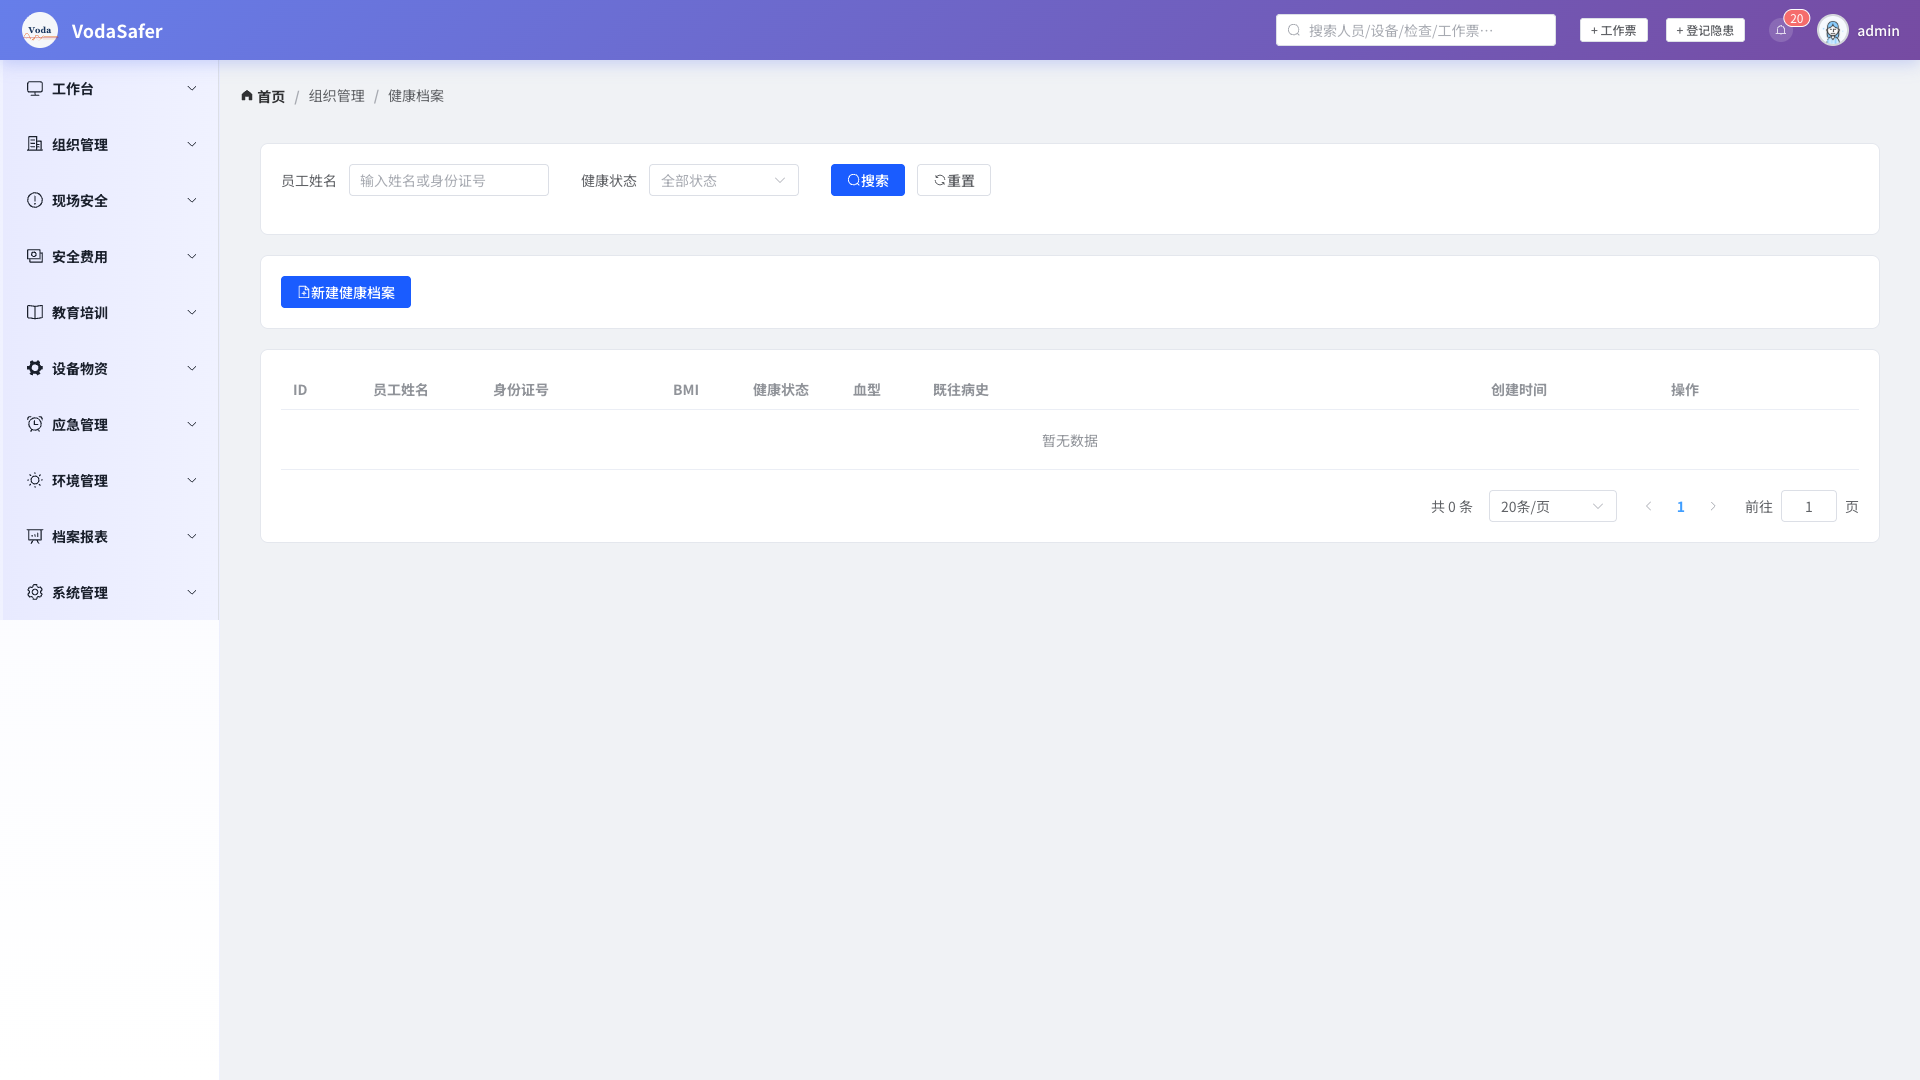Open the 20条/页 page size dropdown
The width and height of the screenshot is (1920, 1080).
(x=1553, y=506)
